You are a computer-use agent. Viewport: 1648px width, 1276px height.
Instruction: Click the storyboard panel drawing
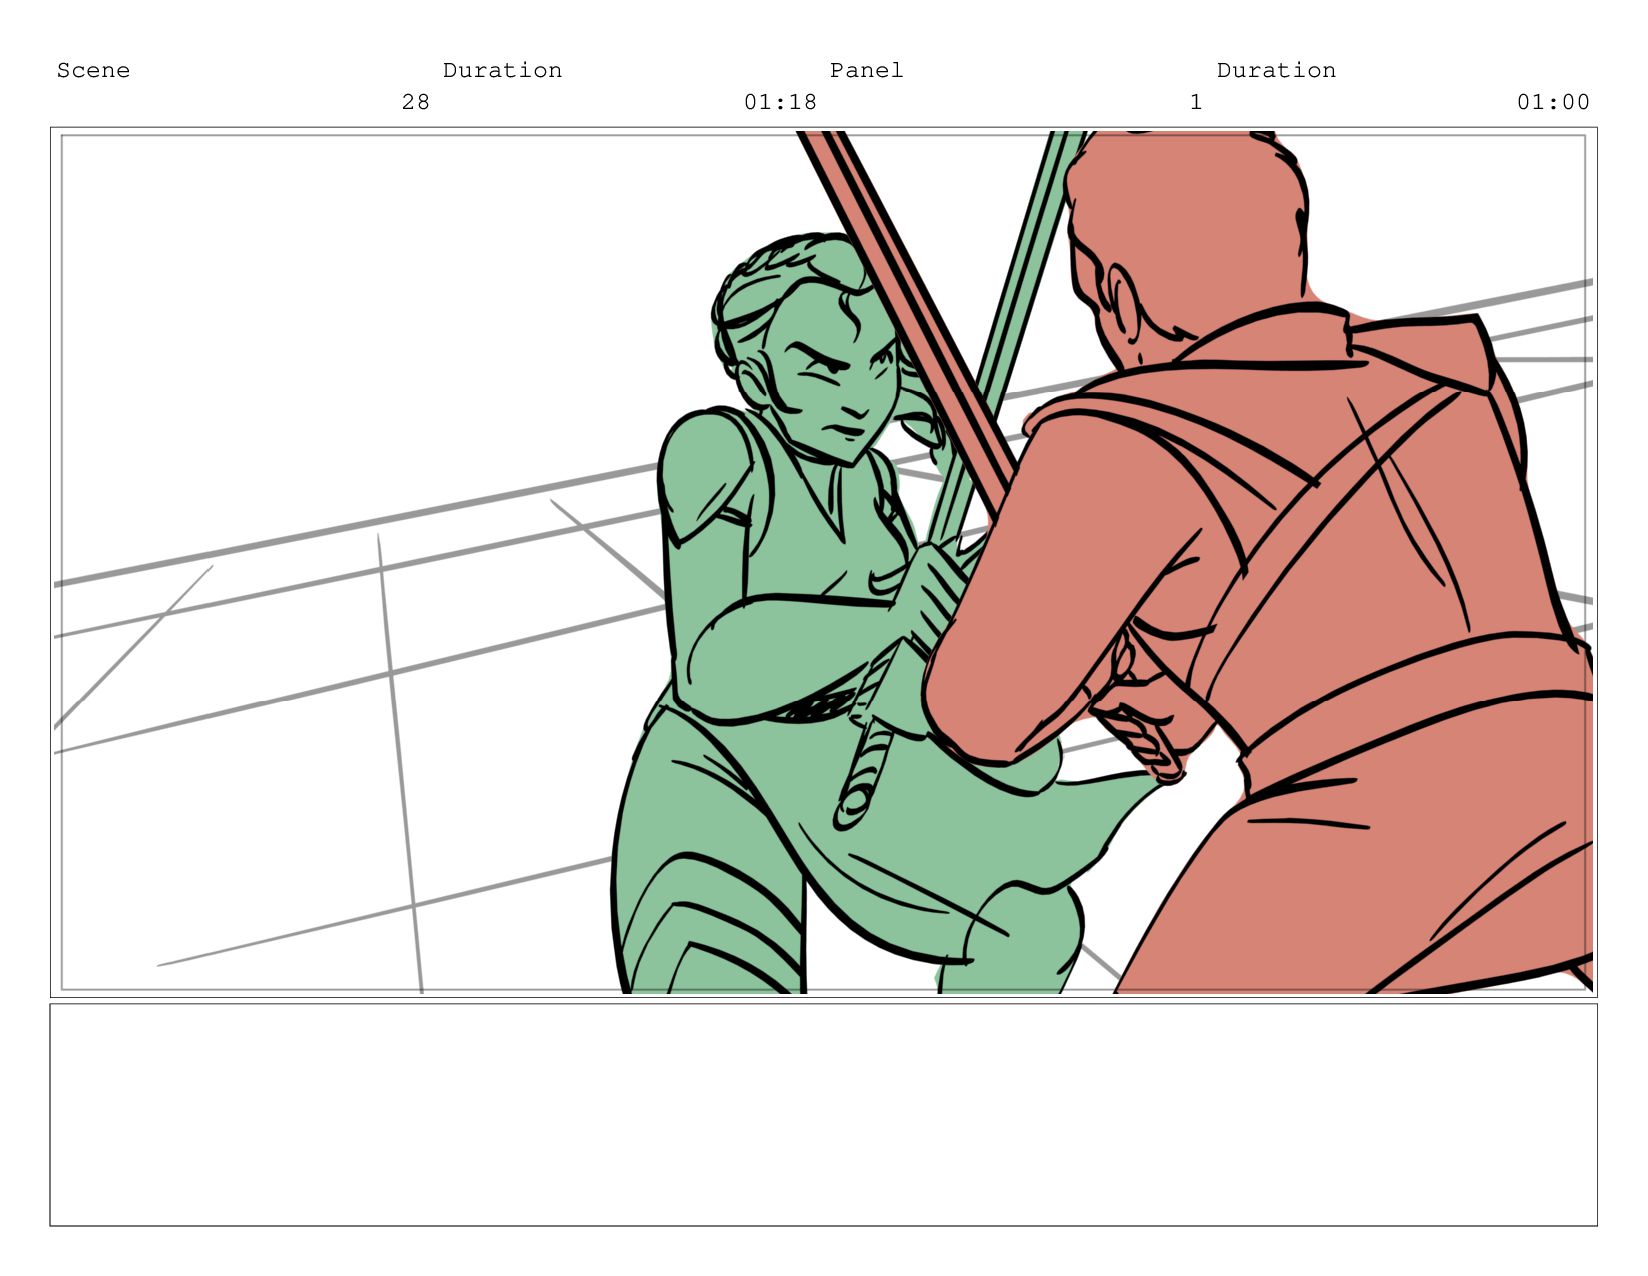click(824, 562)
